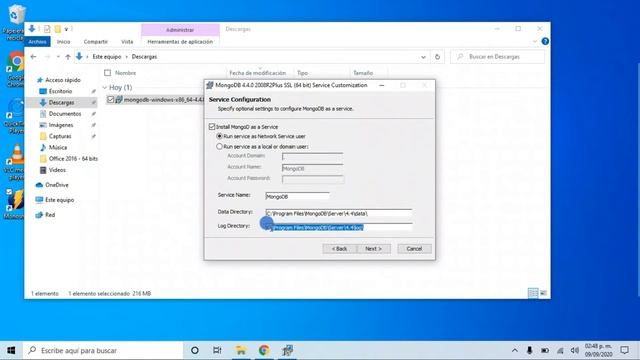Open recent locations dropdown arrow
The width and height of the screenshot is (640, 360).
click(58, 57)
